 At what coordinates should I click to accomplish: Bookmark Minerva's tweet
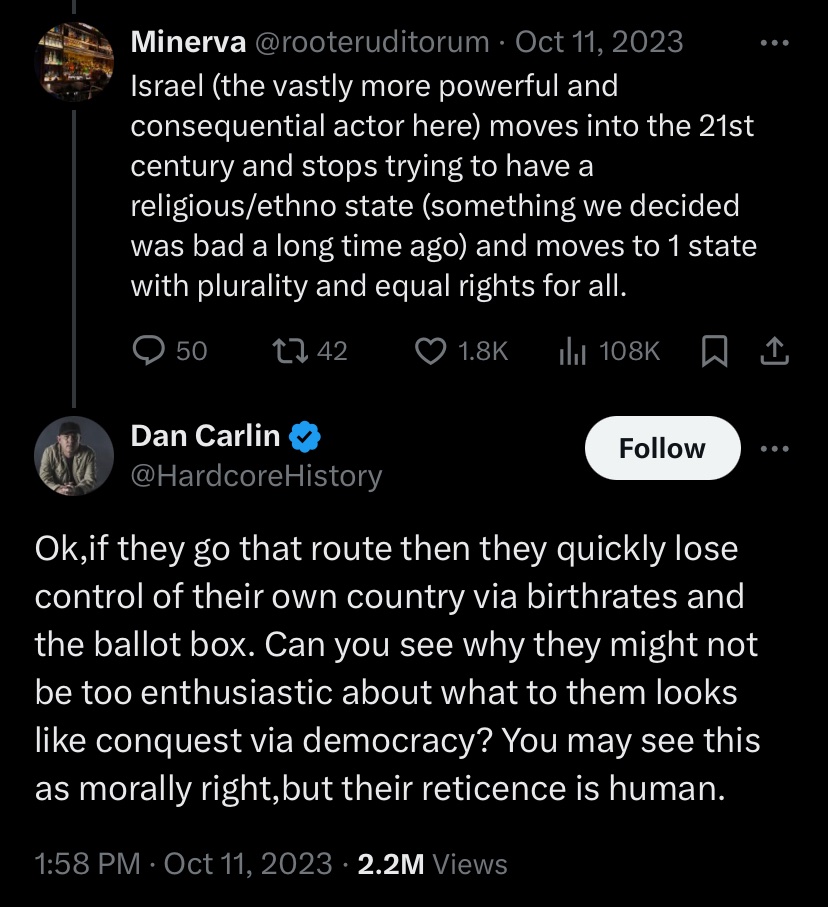[714, 350]
